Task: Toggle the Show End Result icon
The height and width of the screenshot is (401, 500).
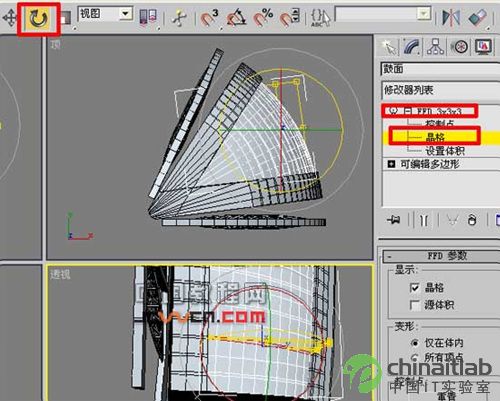Action: click(424, 220)
